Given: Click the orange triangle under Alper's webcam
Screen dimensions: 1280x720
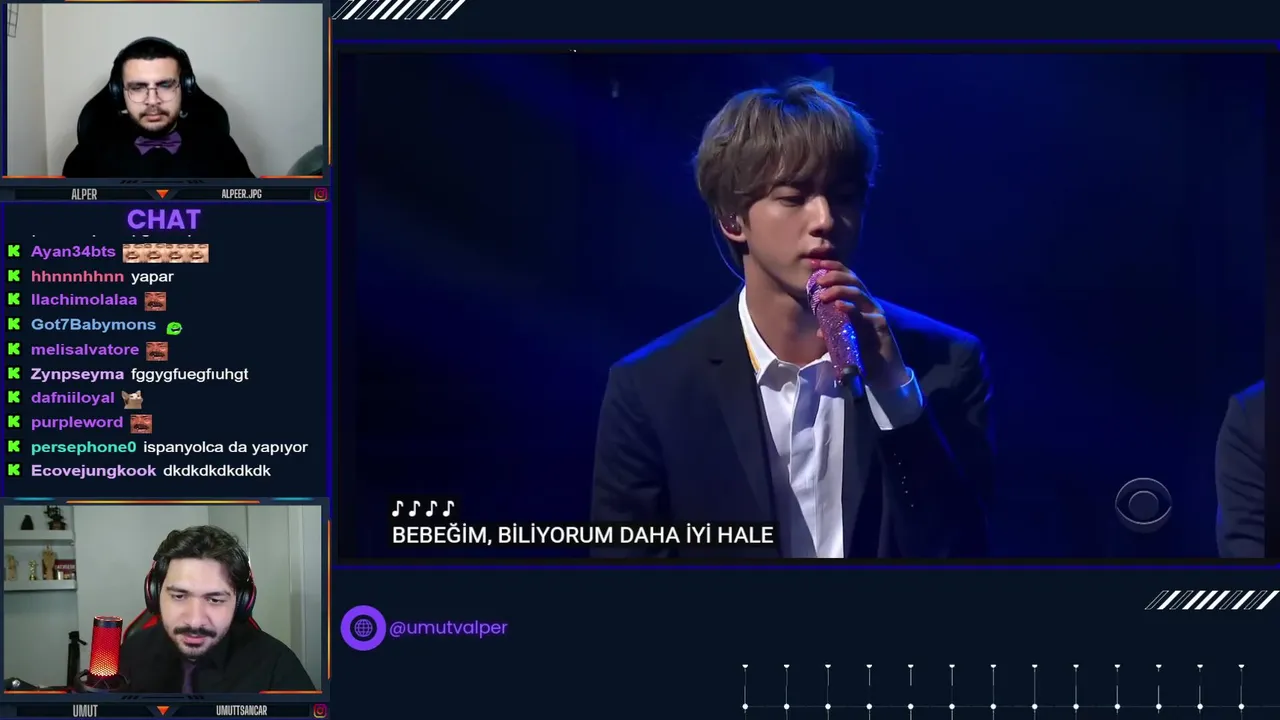Looking at the screenshot, I should click(163, 193).
